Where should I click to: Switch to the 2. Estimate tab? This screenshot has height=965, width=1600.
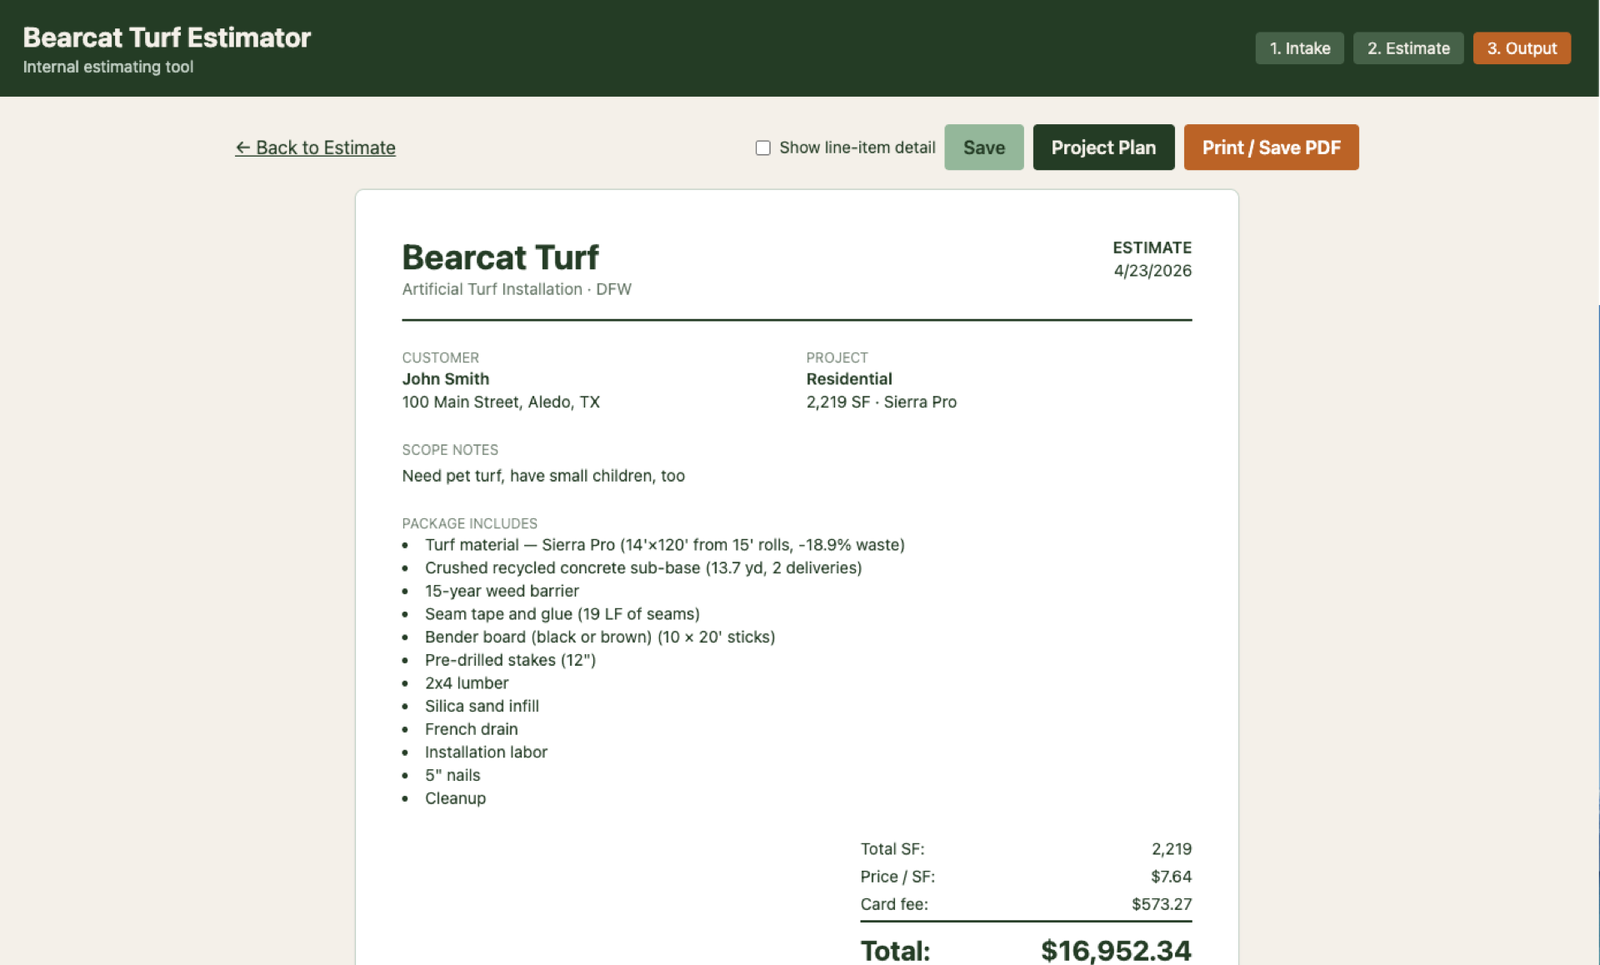click(x=1408, y=47)
